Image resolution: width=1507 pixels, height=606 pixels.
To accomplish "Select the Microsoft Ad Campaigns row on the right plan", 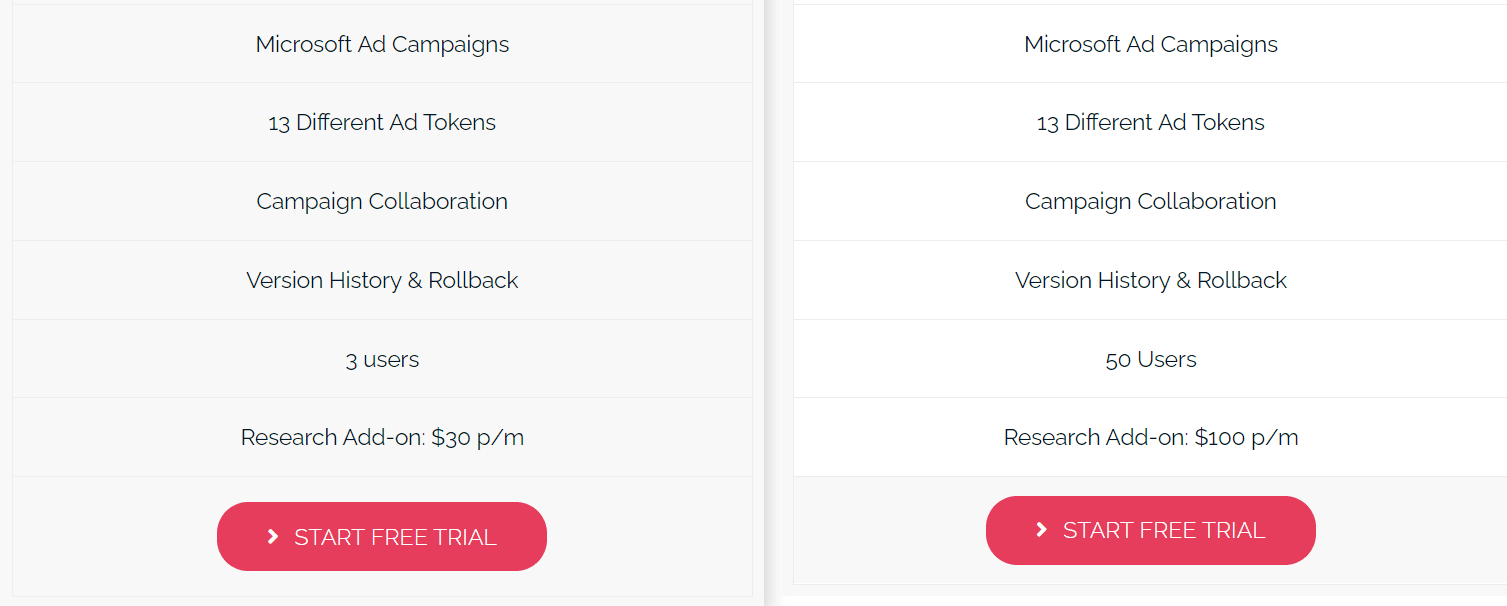I will [x=1150, y=44].
